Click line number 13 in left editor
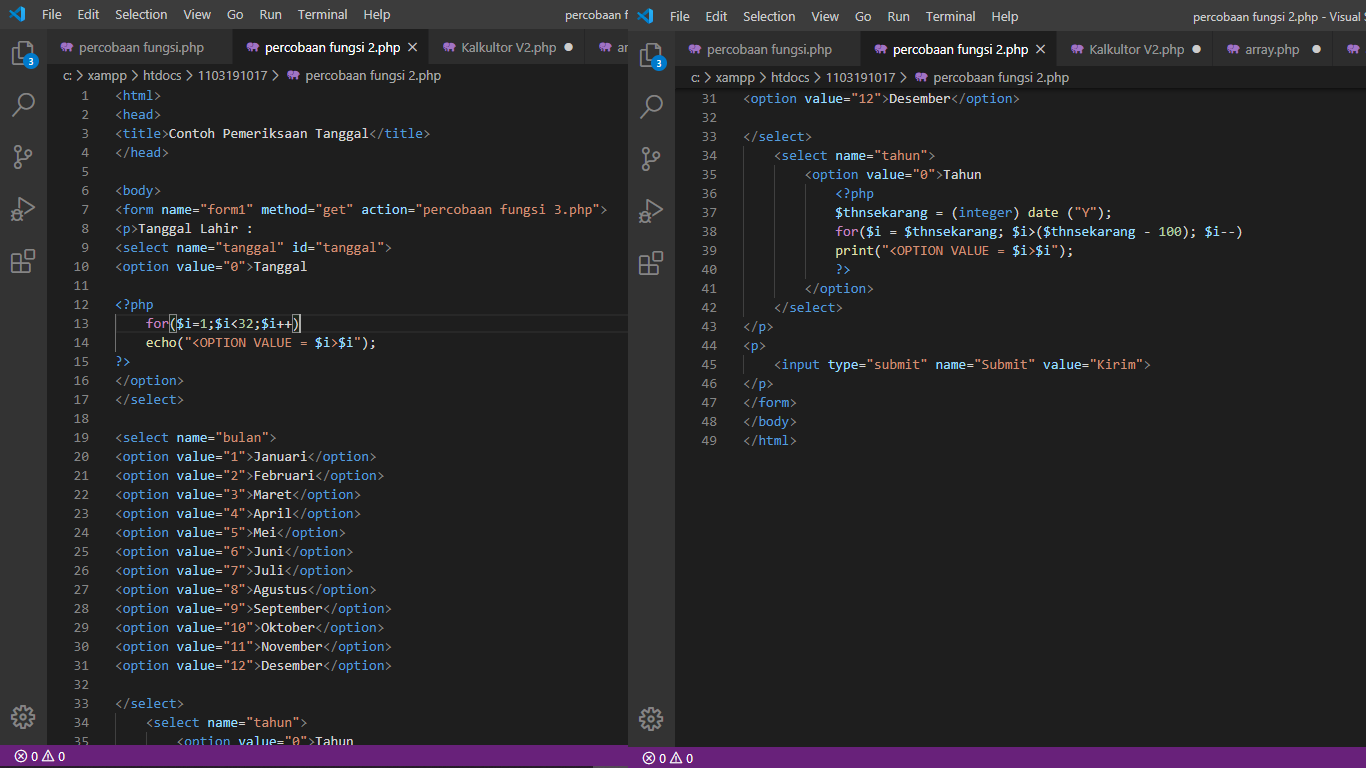The width and height of the screenshot is (1366, 768). (81, 323)
